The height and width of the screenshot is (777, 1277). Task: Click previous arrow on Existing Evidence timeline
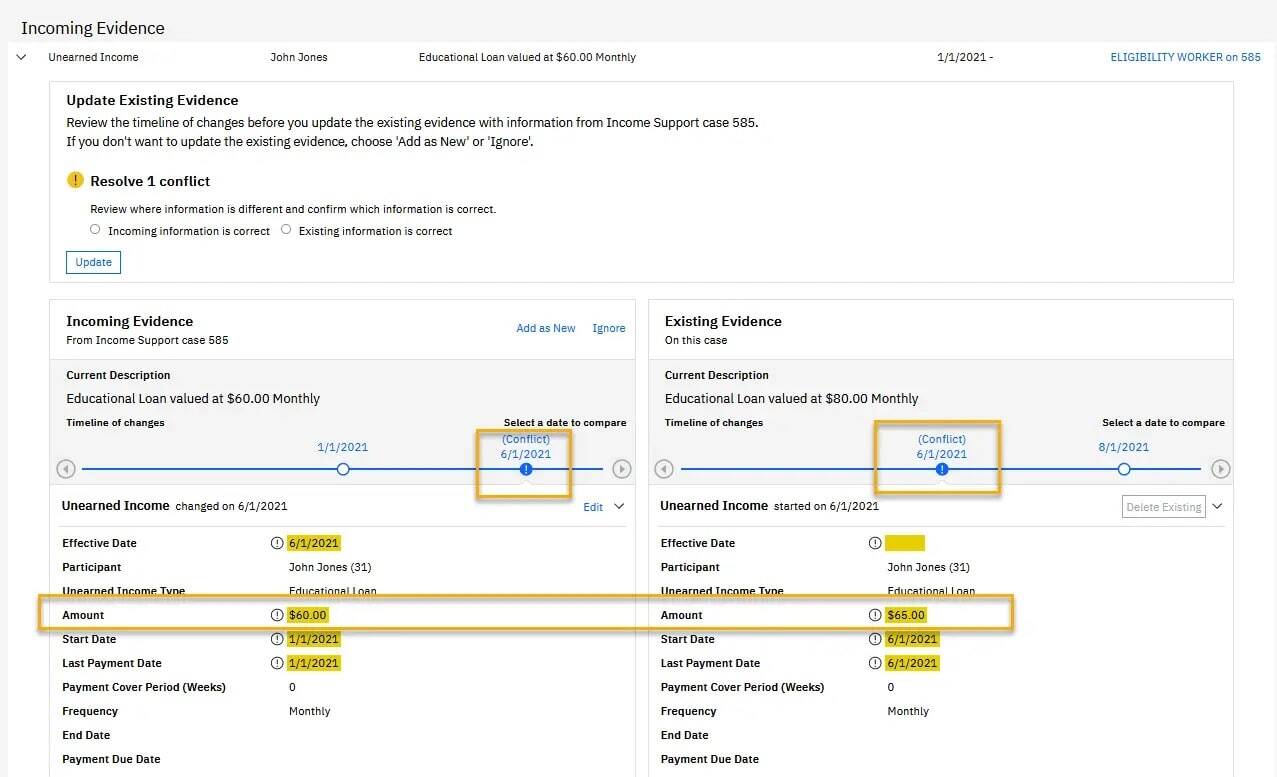coord(663,469)
